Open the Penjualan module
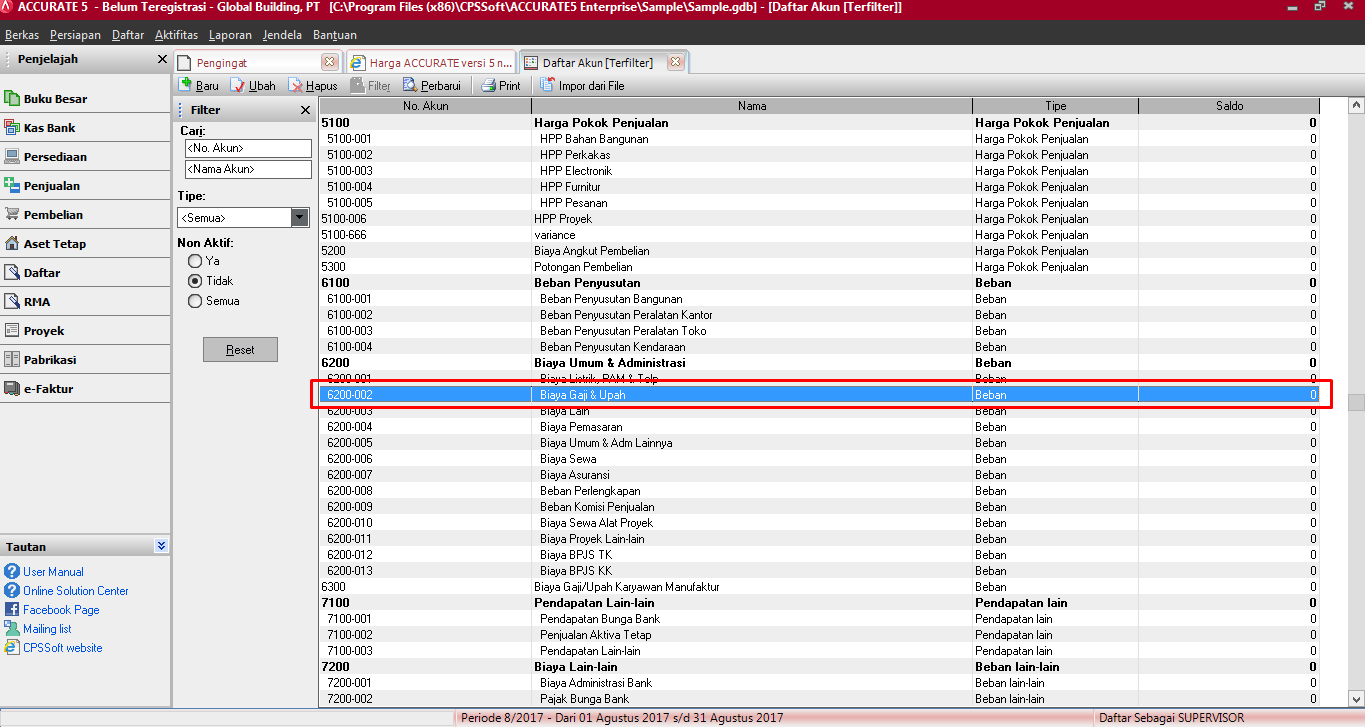 pos(51,186)
